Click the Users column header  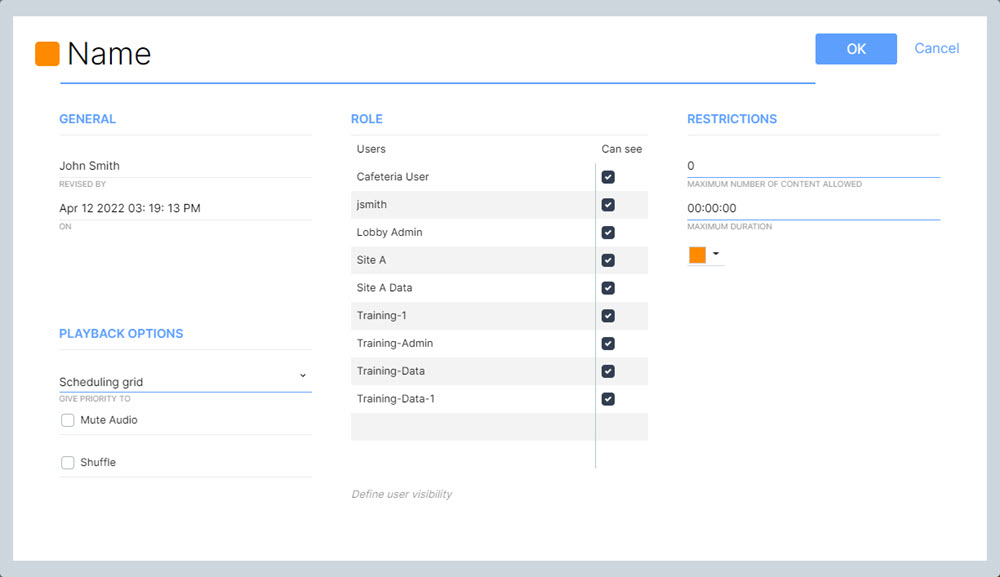[x=371, y=149]
